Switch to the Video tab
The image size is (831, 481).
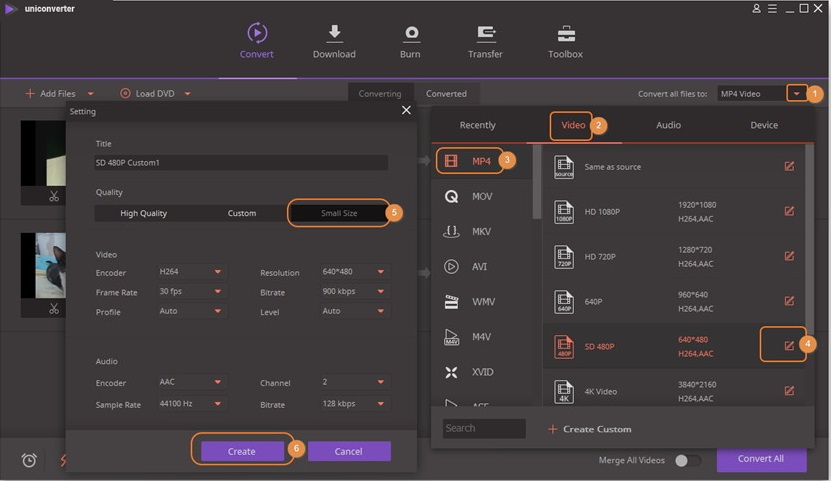(x=573, y=125)
